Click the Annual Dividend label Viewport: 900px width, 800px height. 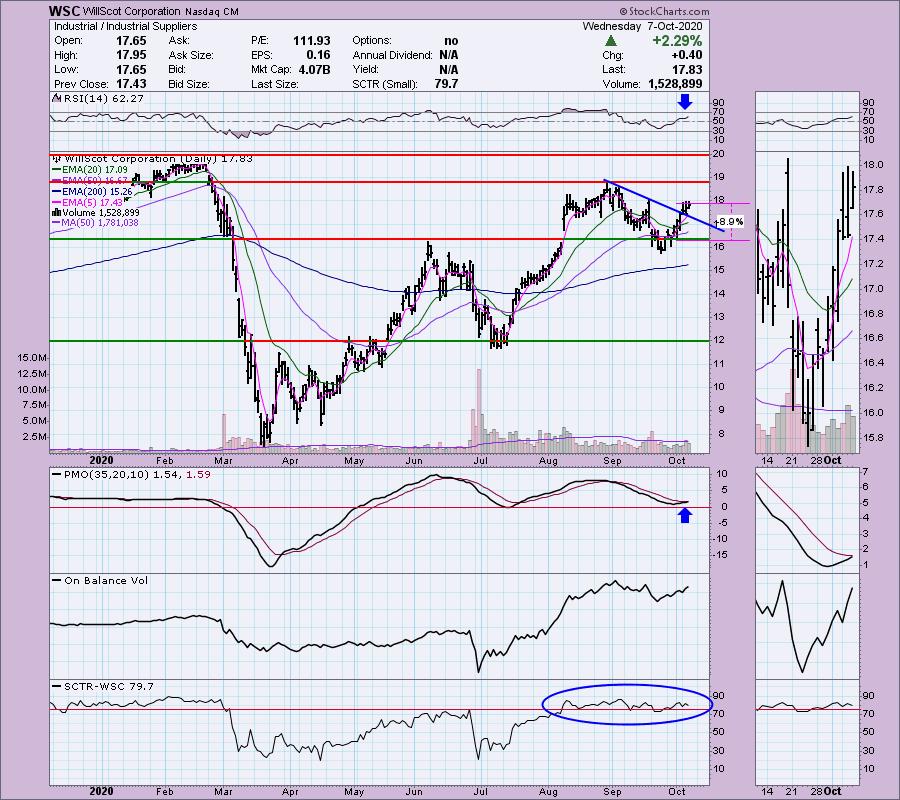click(x=393, y=55)
